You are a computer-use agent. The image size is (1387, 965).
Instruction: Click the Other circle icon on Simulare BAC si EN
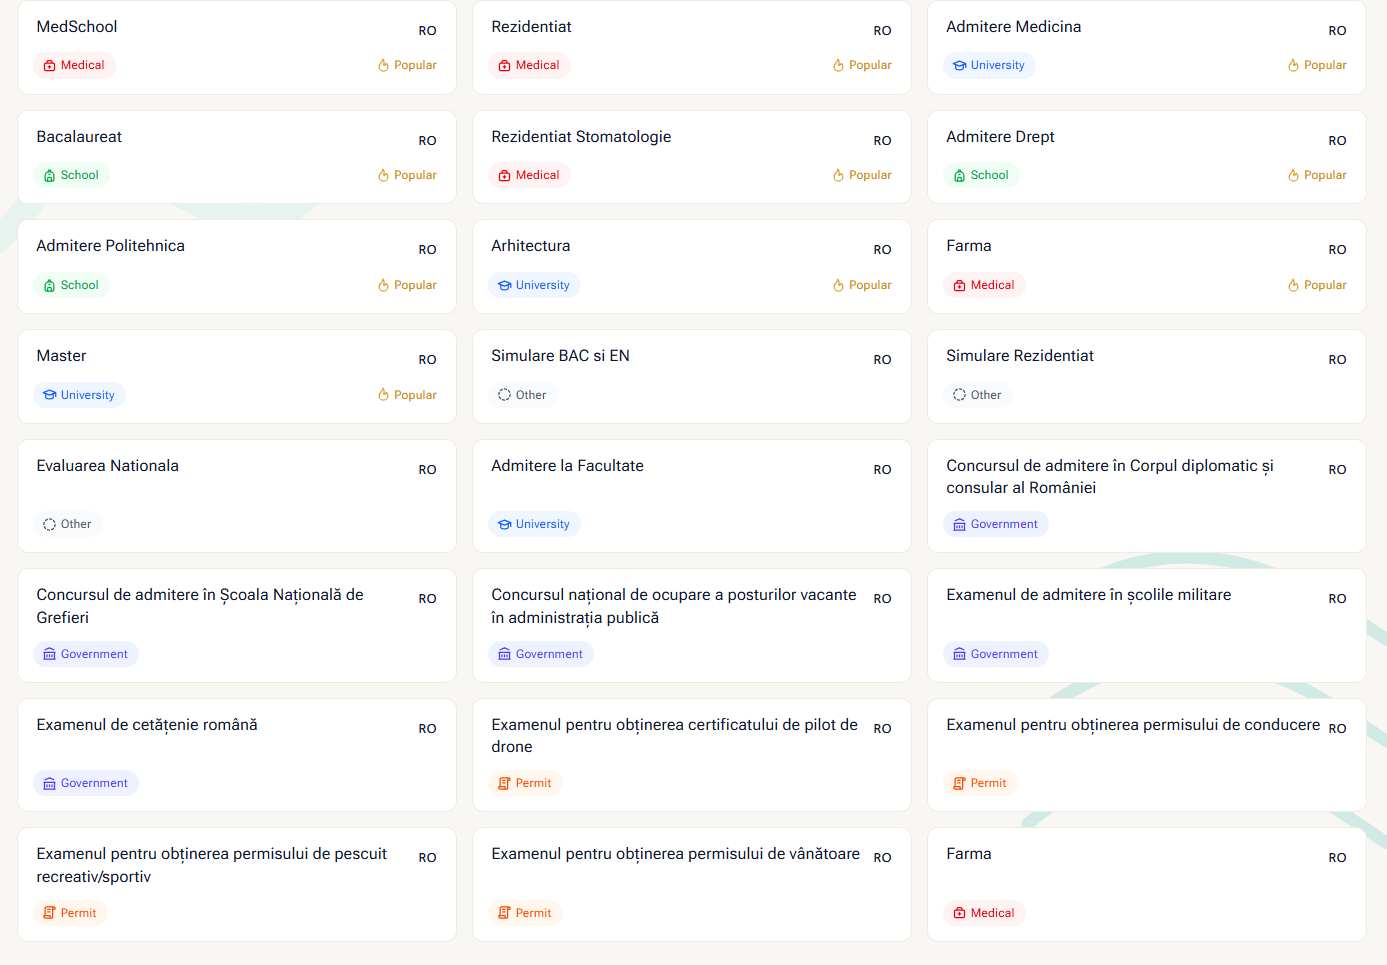[x=504, y=395]
